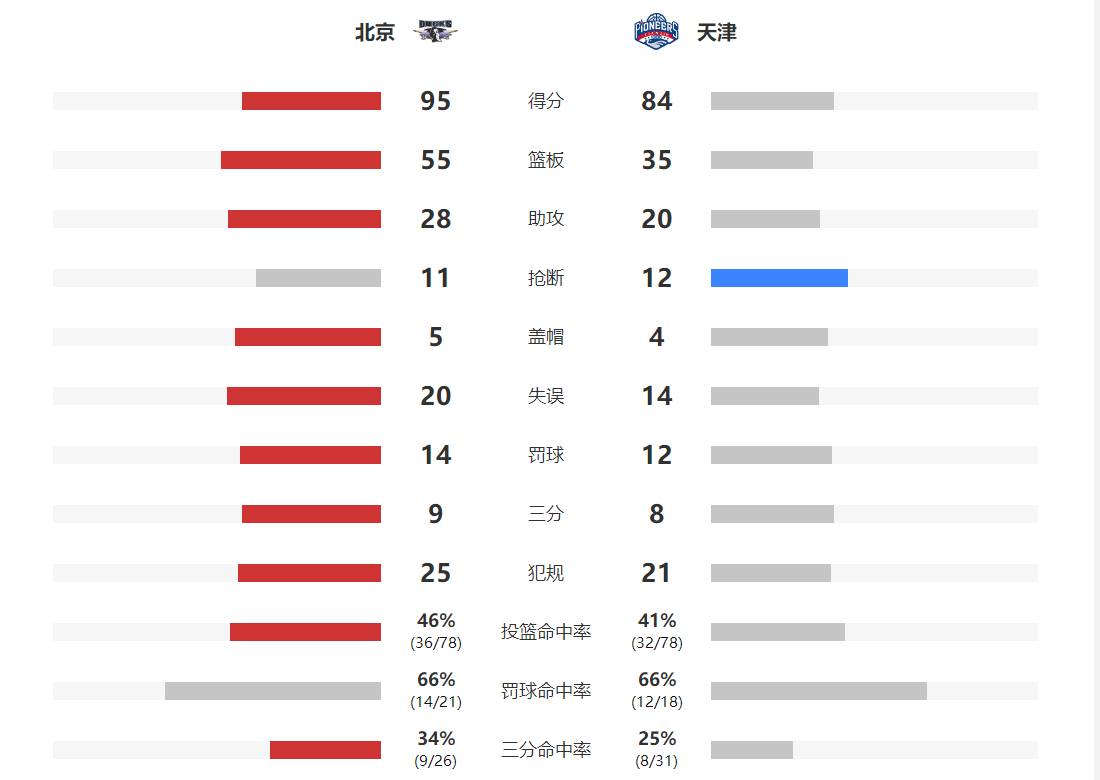Click Beijing's red 篮板 bar
This screenshot has width=1100, height=780.
pyautogui.click(x=301, y=160)
